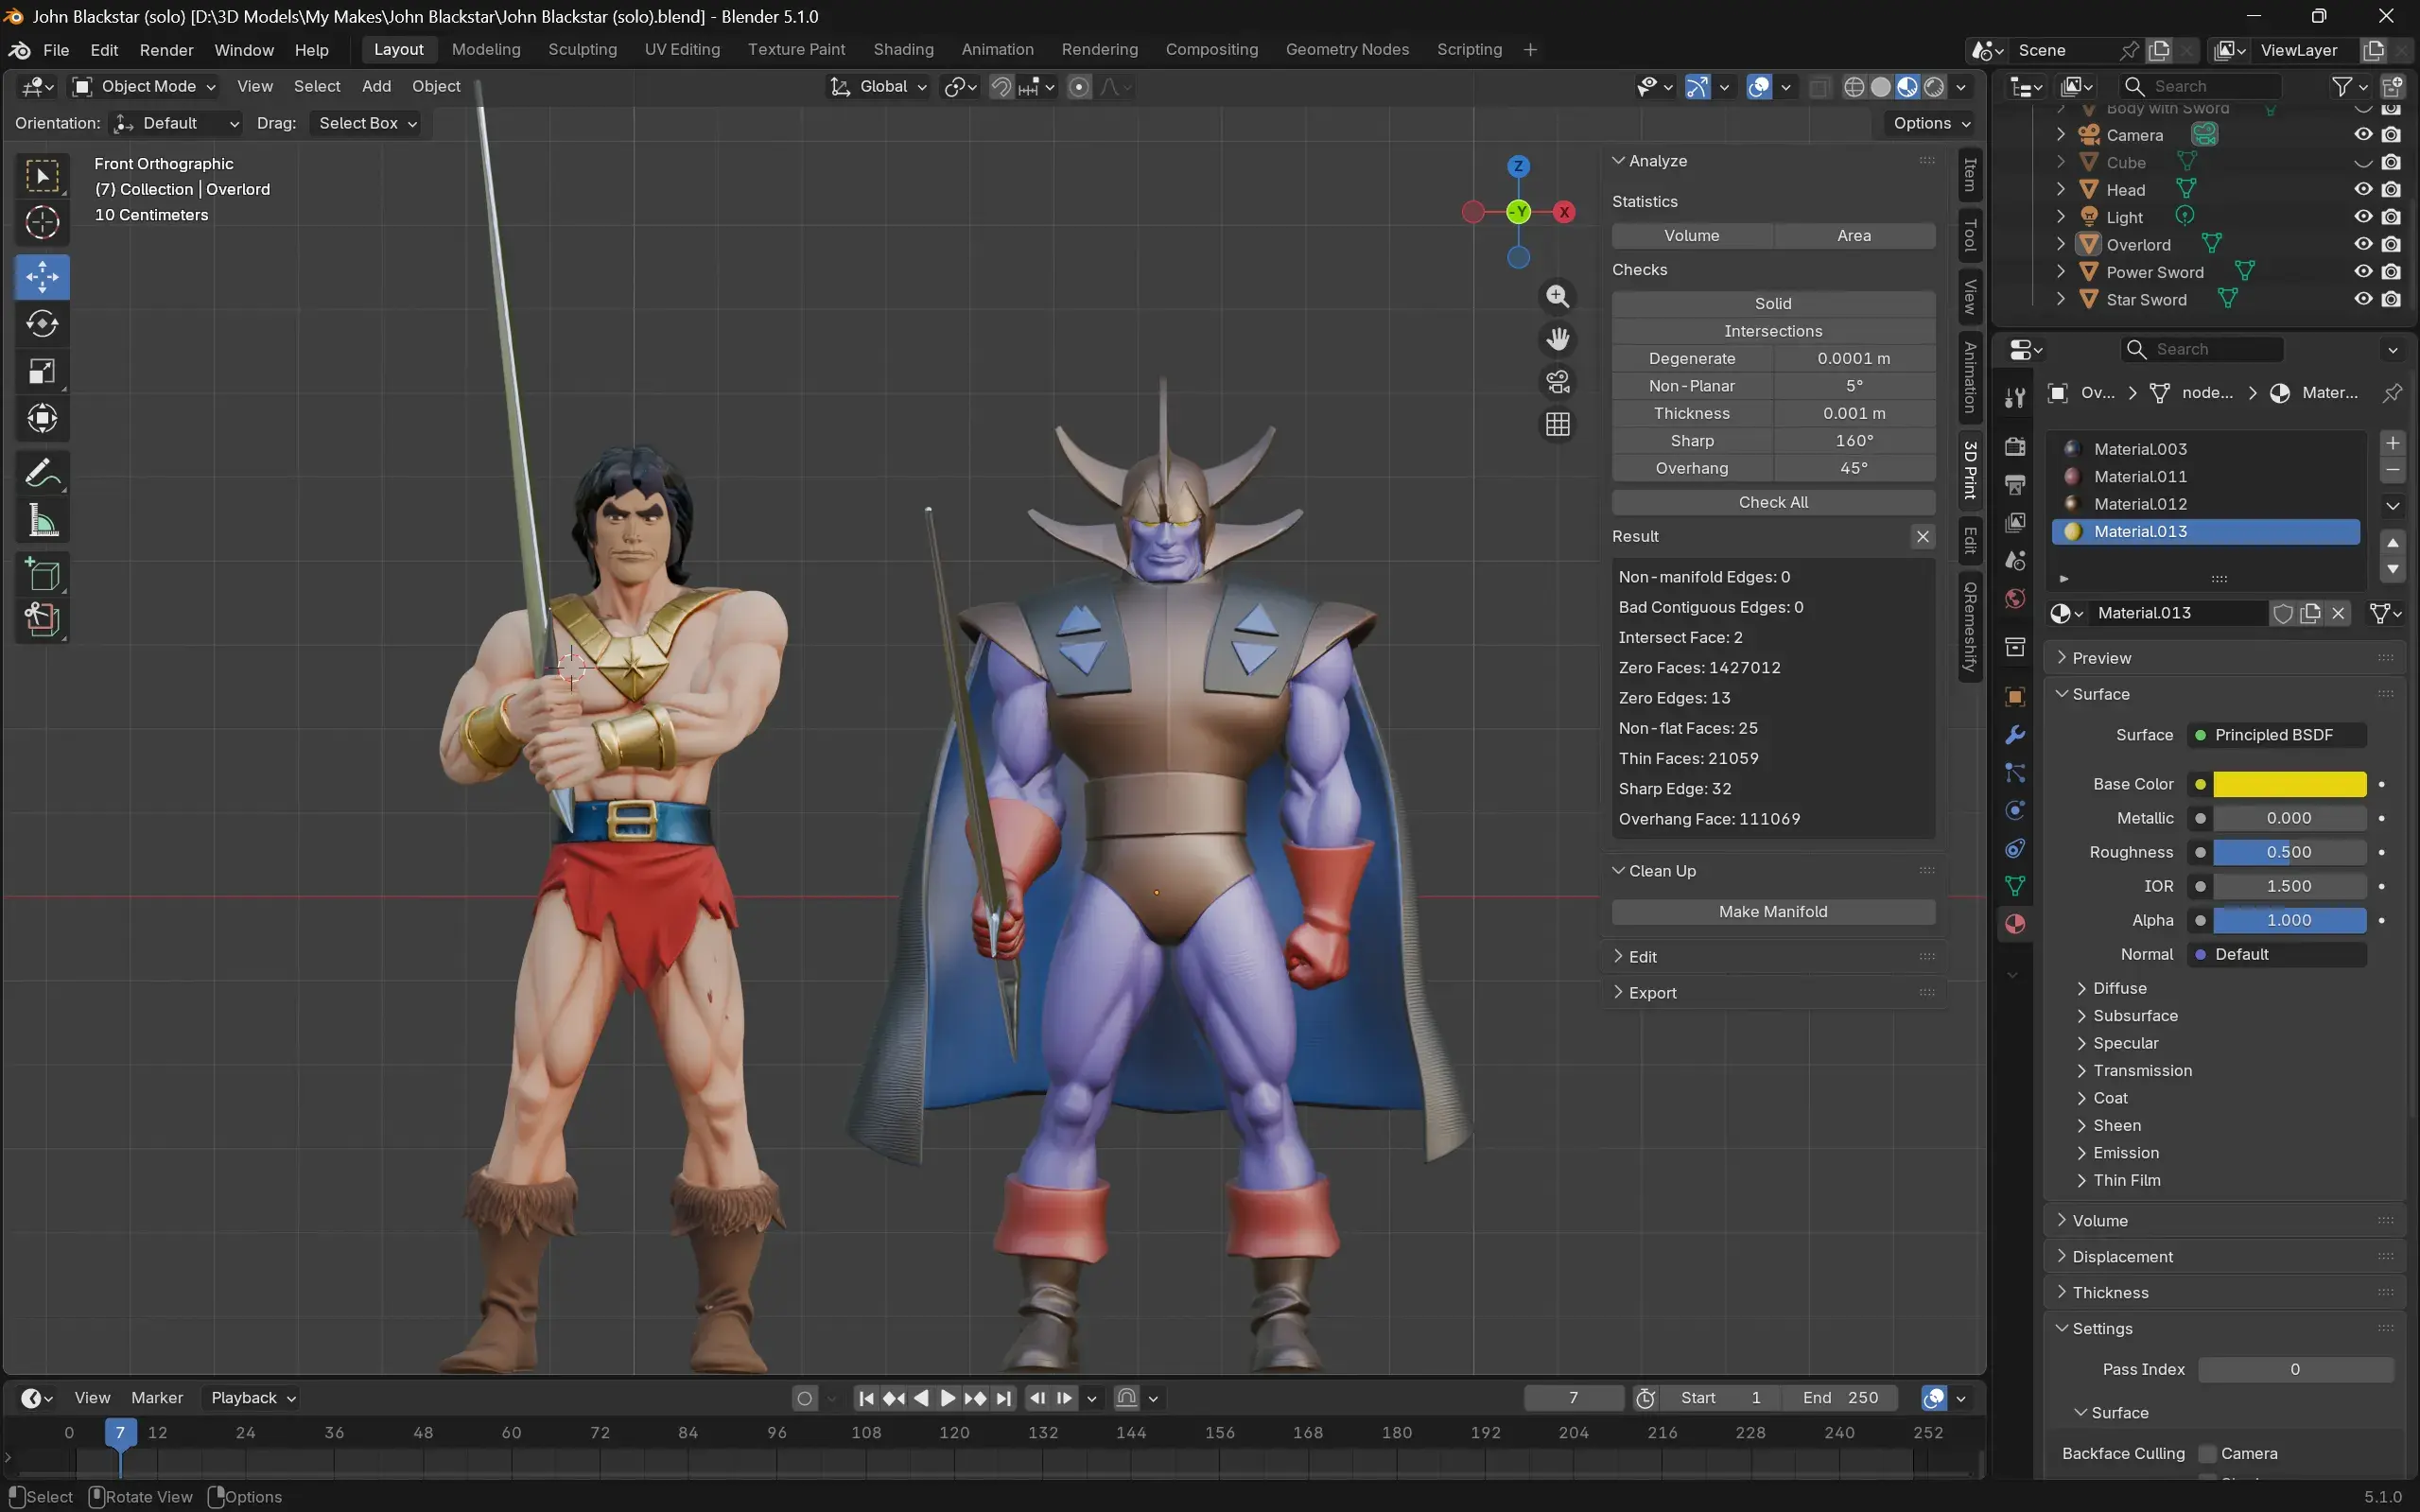Adjust the Alpha slider
The width and height of the screenshot is (2420, 1512).
[2289, 920]
